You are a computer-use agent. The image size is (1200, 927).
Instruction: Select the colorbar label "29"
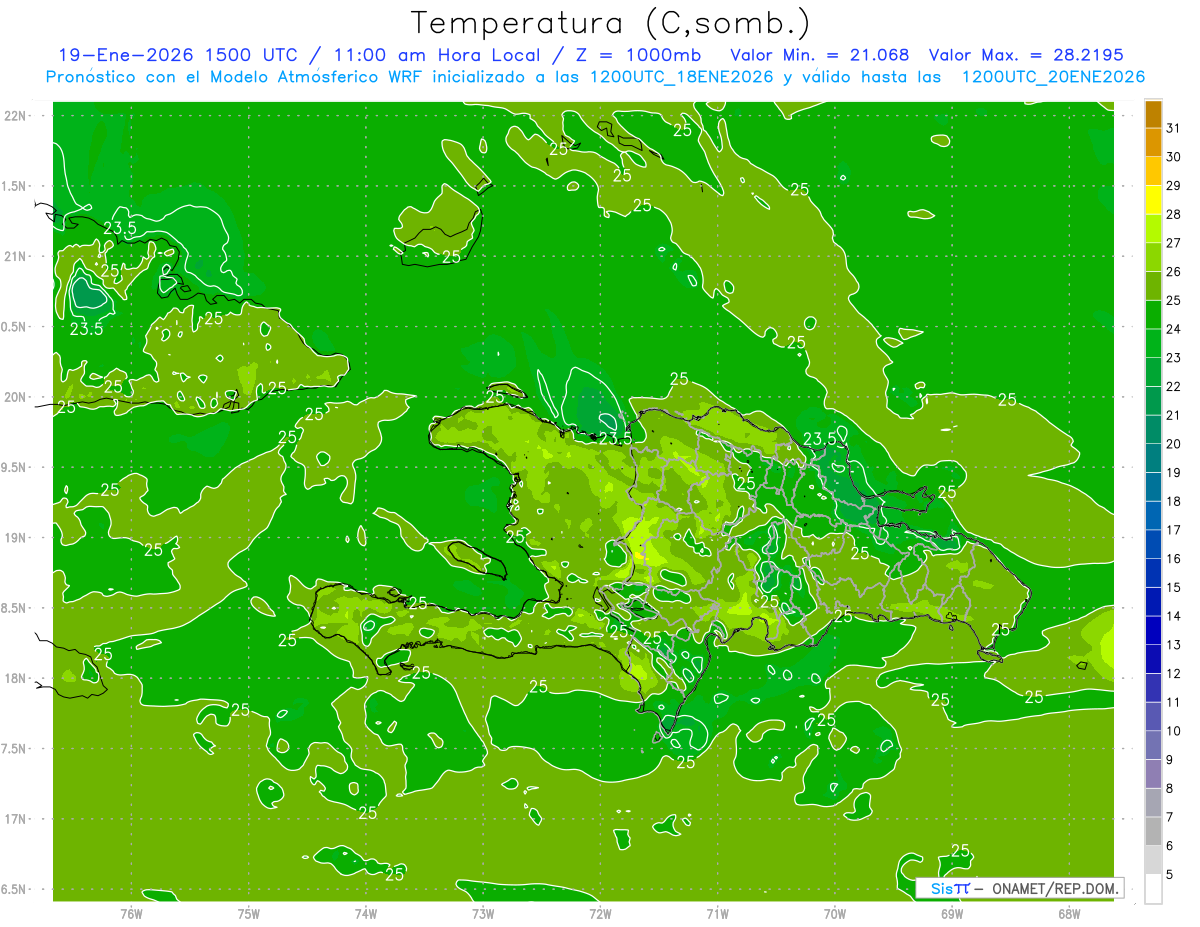(x=1174, y=186)
